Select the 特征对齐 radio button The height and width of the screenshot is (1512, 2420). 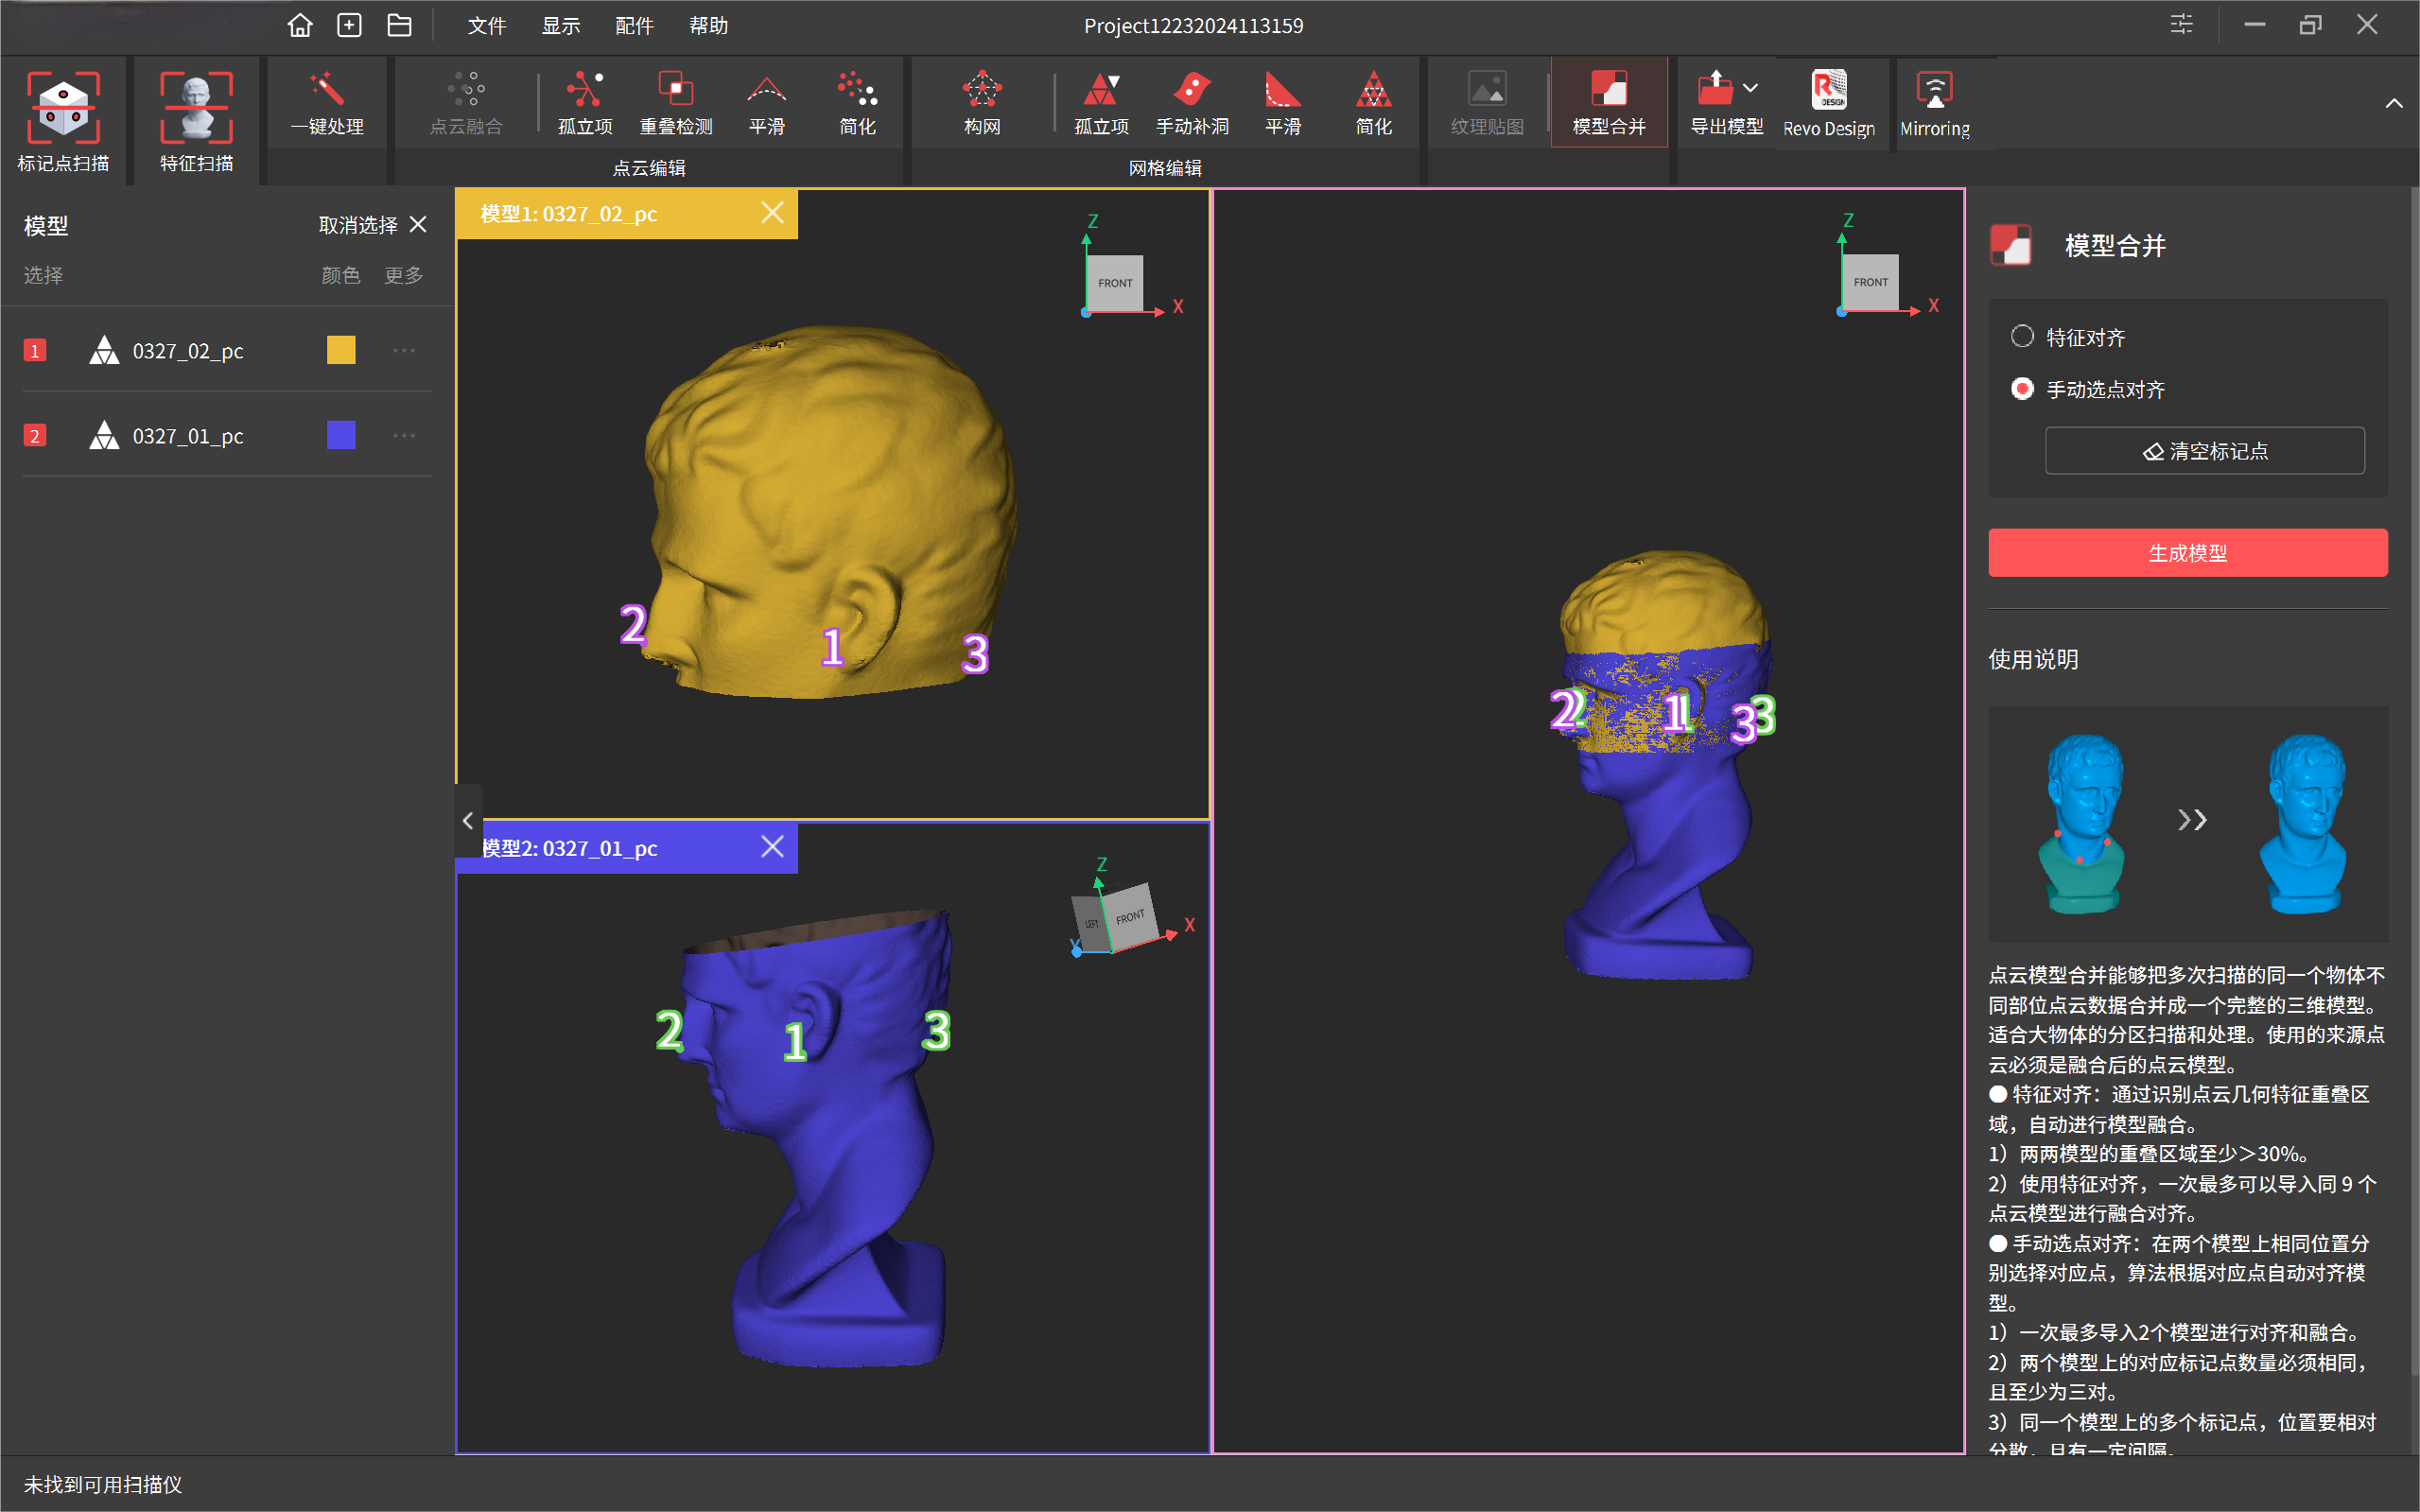[x=2022, y=336]
